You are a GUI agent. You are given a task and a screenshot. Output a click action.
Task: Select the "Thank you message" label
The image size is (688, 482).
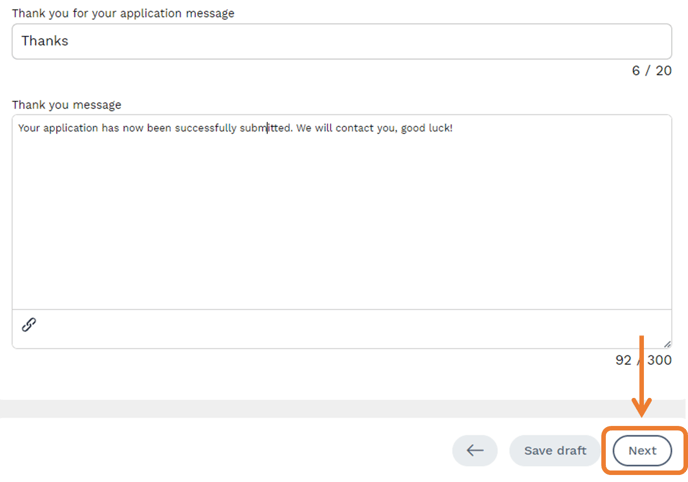[x=66, y=104]
